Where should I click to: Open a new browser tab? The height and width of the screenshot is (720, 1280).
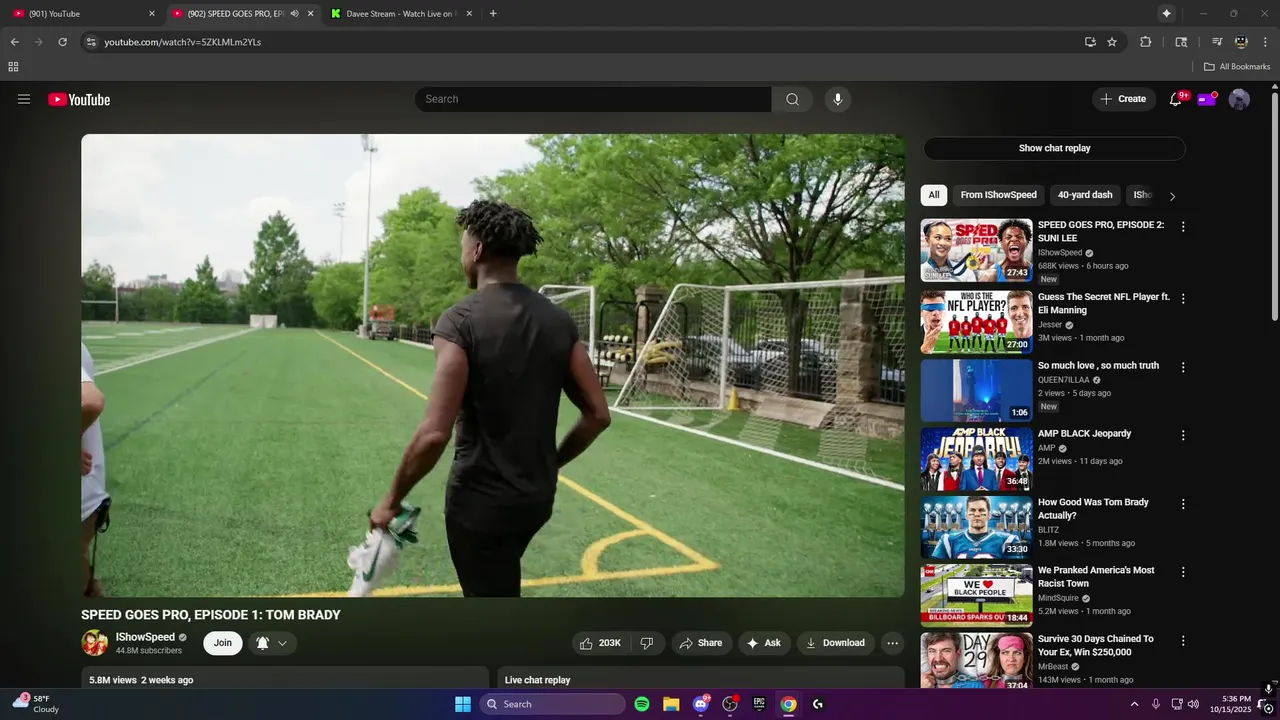tap(493, 14)
